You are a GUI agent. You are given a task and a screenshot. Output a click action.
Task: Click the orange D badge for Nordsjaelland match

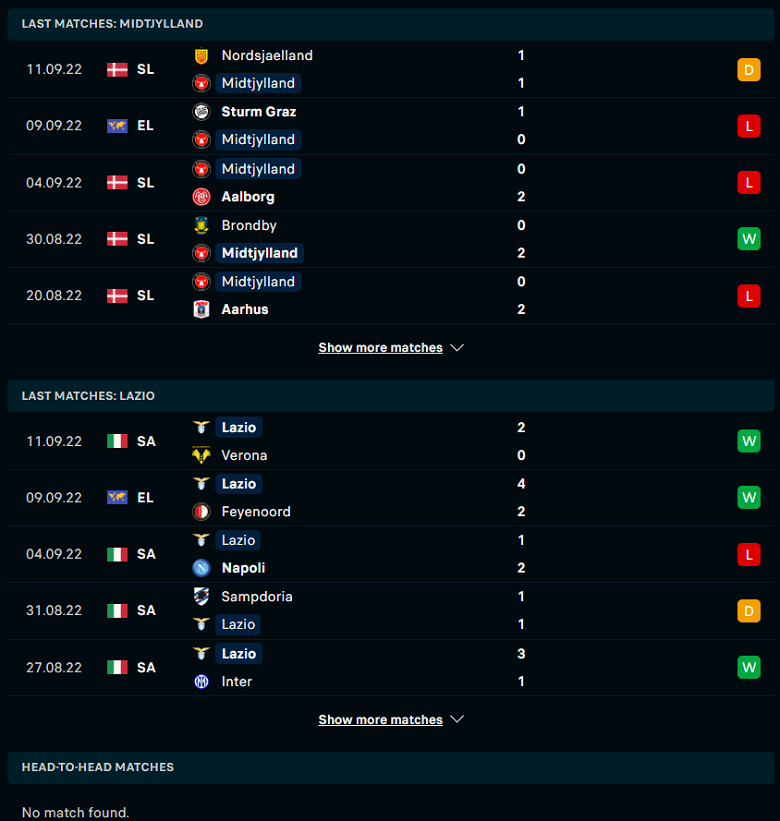(749, 70)
